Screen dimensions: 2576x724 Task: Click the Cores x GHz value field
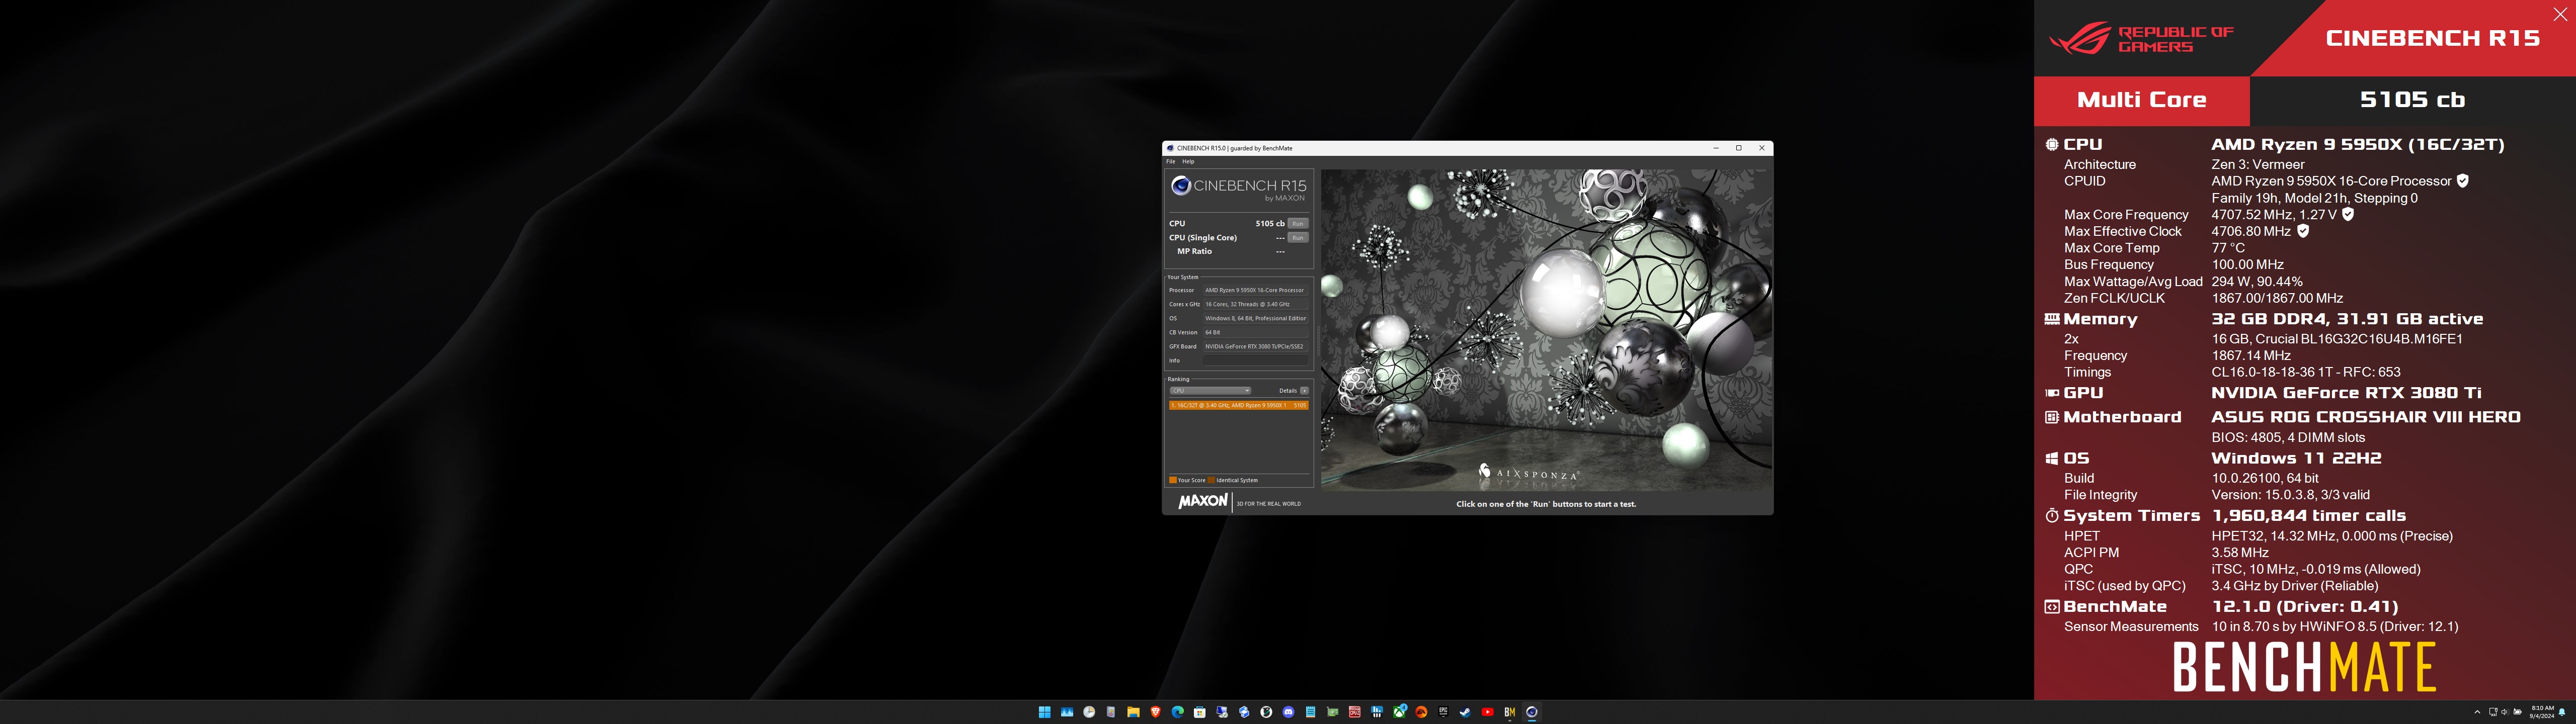[1256, 304]
